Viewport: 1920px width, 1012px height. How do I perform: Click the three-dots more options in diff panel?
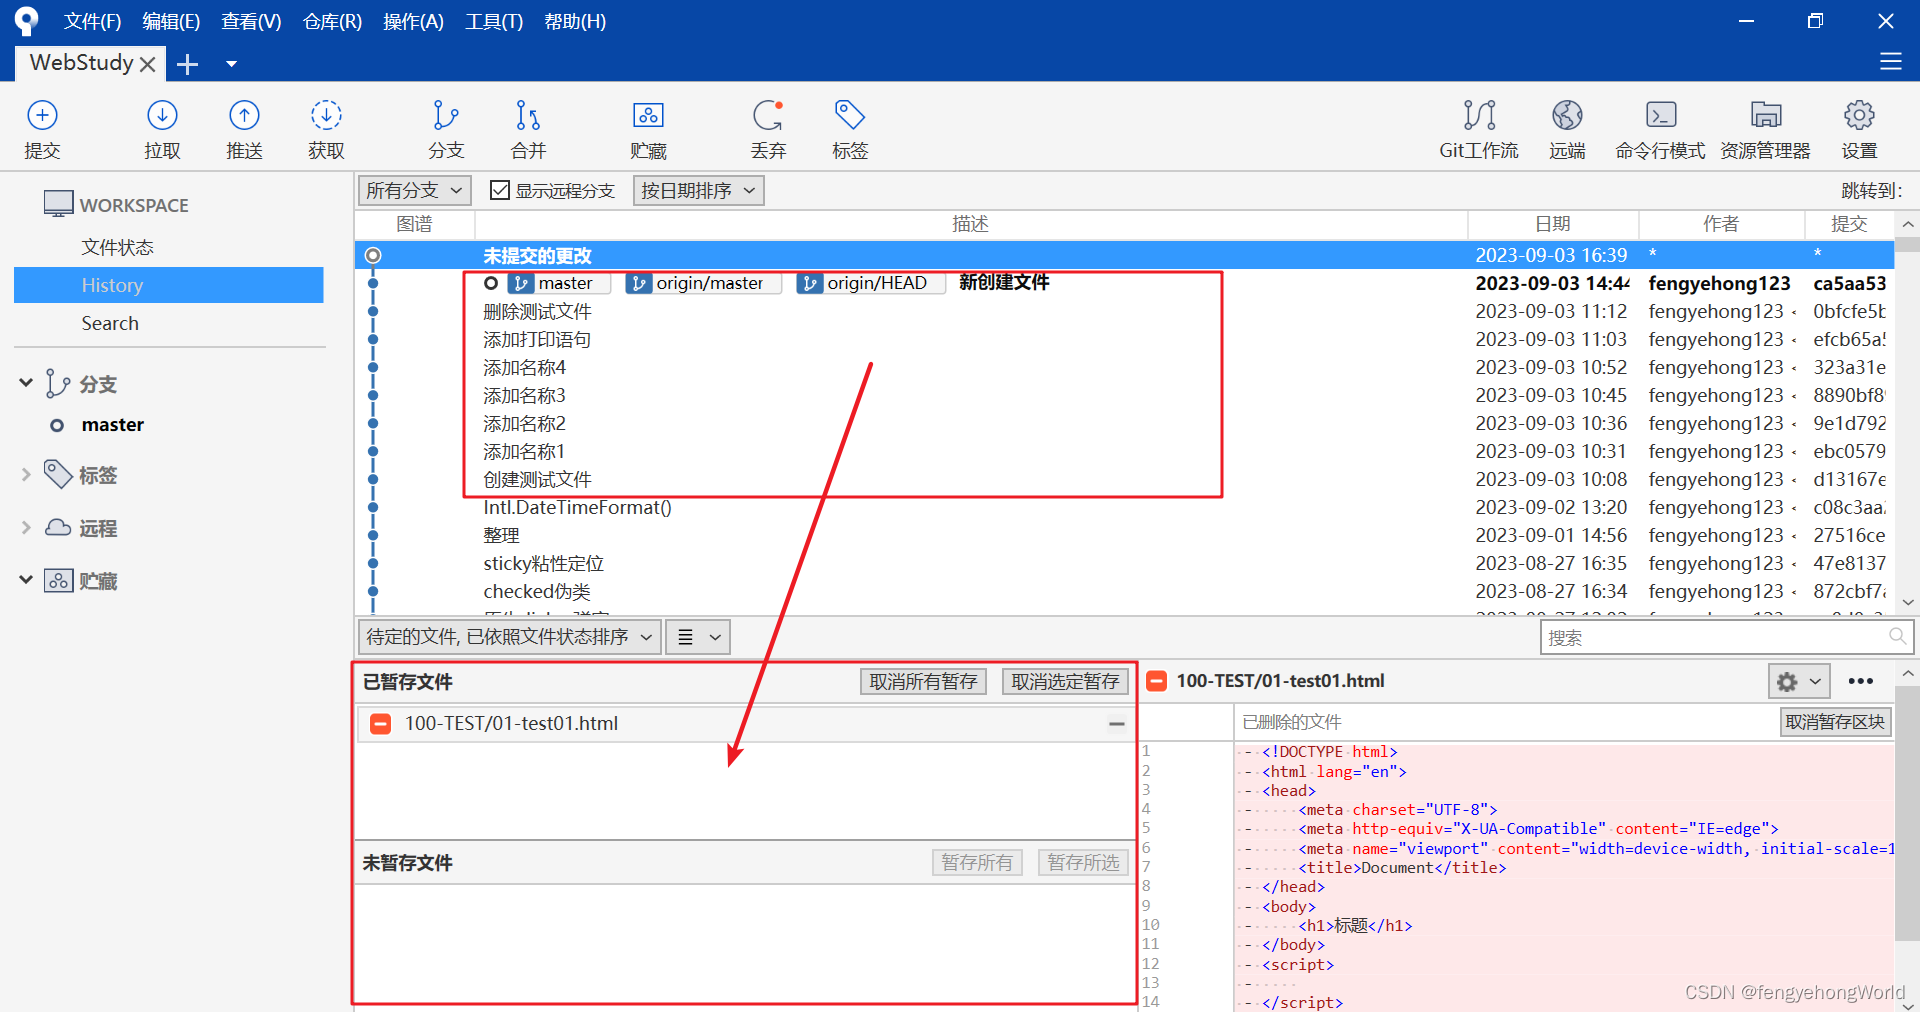coord(1860,681)
